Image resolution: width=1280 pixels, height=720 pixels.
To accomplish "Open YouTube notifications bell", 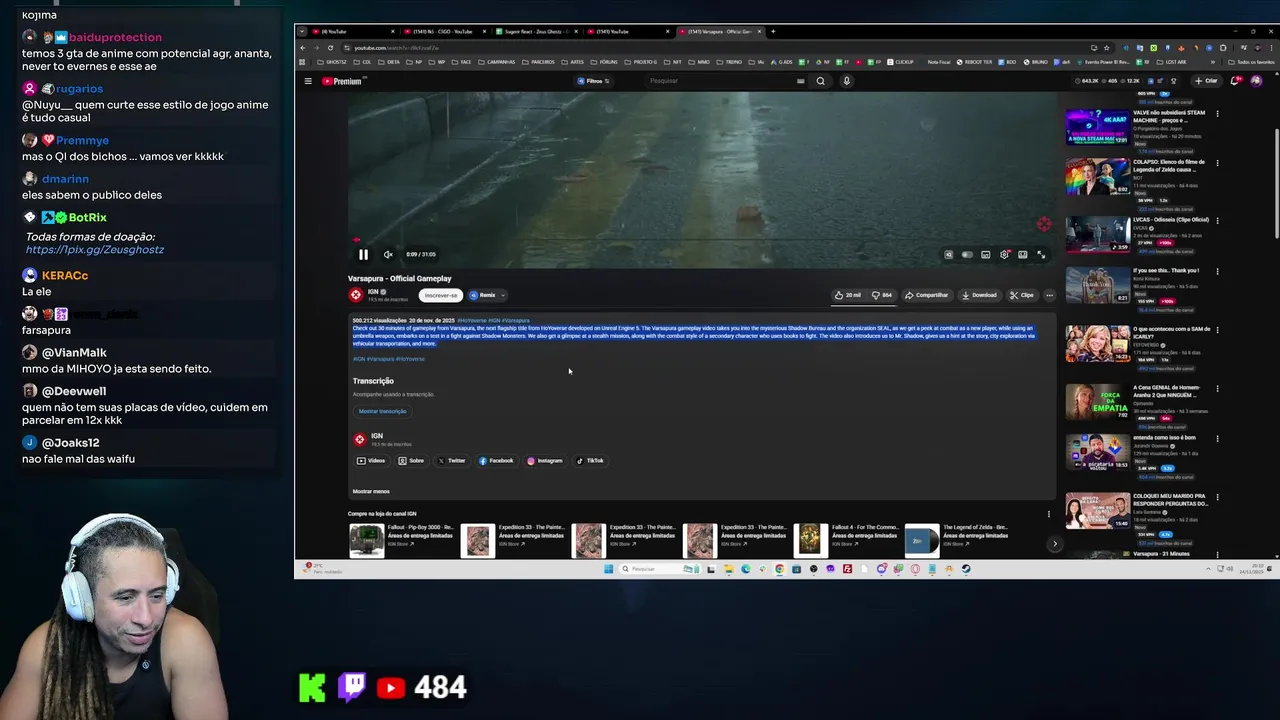I will click(x=1236, y=81).
